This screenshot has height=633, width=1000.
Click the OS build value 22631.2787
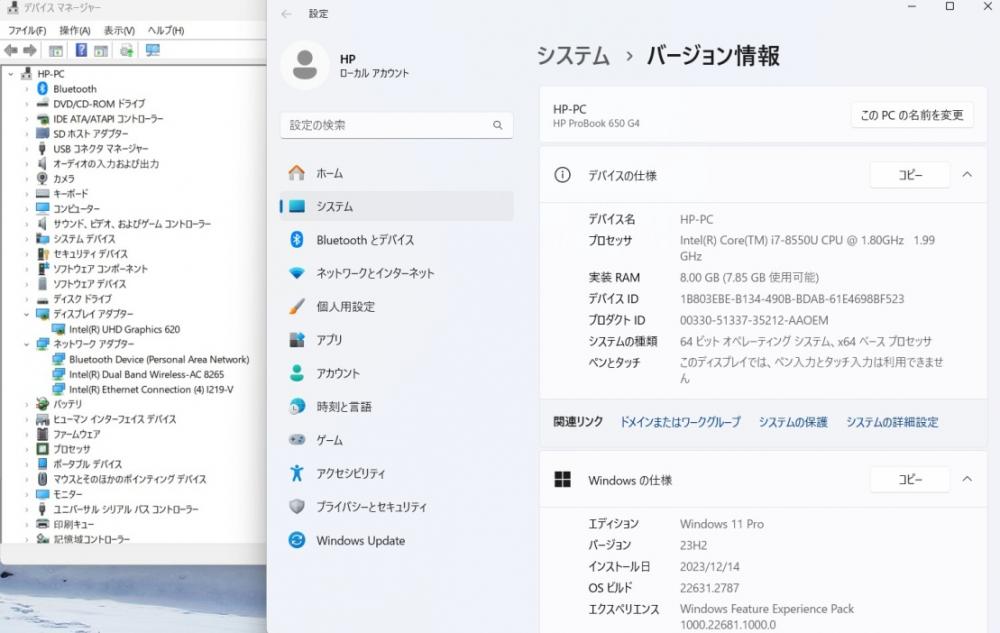point(709,588)
